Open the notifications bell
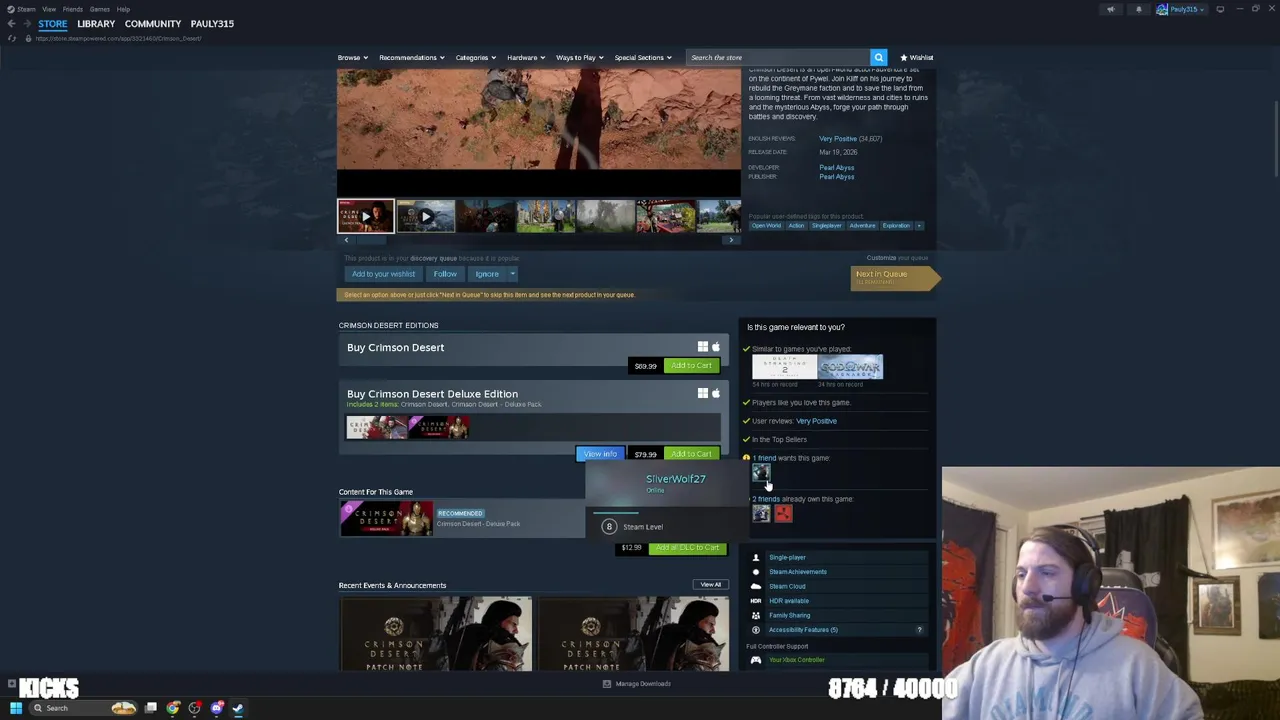1280x720 pixels. 1138,9
